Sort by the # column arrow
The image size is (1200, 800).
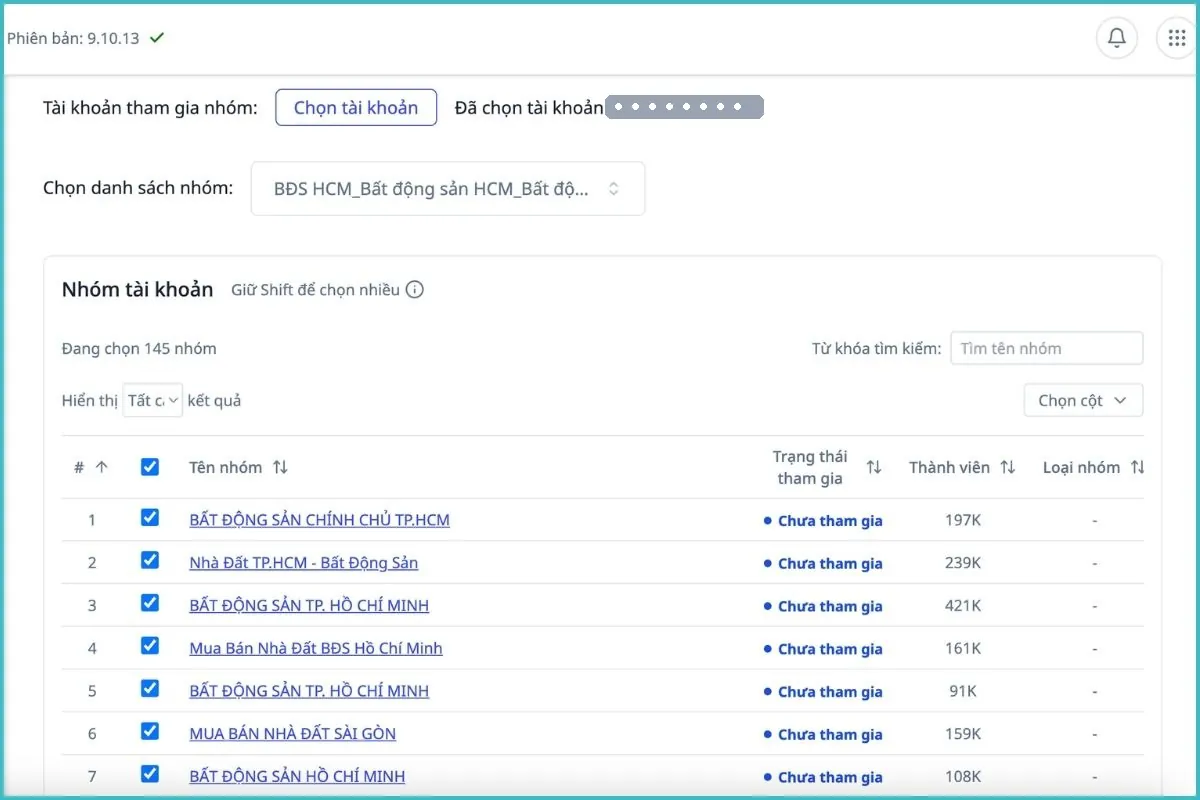tap(101, 467)
